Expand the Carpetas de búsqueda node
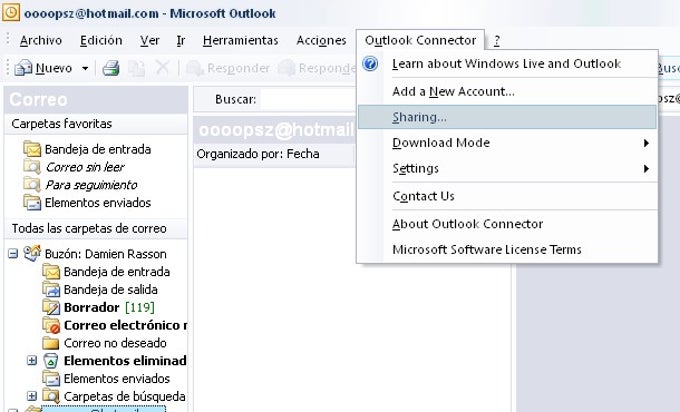The height and width of the screenshot is (412, 680). tap(32, 396)
